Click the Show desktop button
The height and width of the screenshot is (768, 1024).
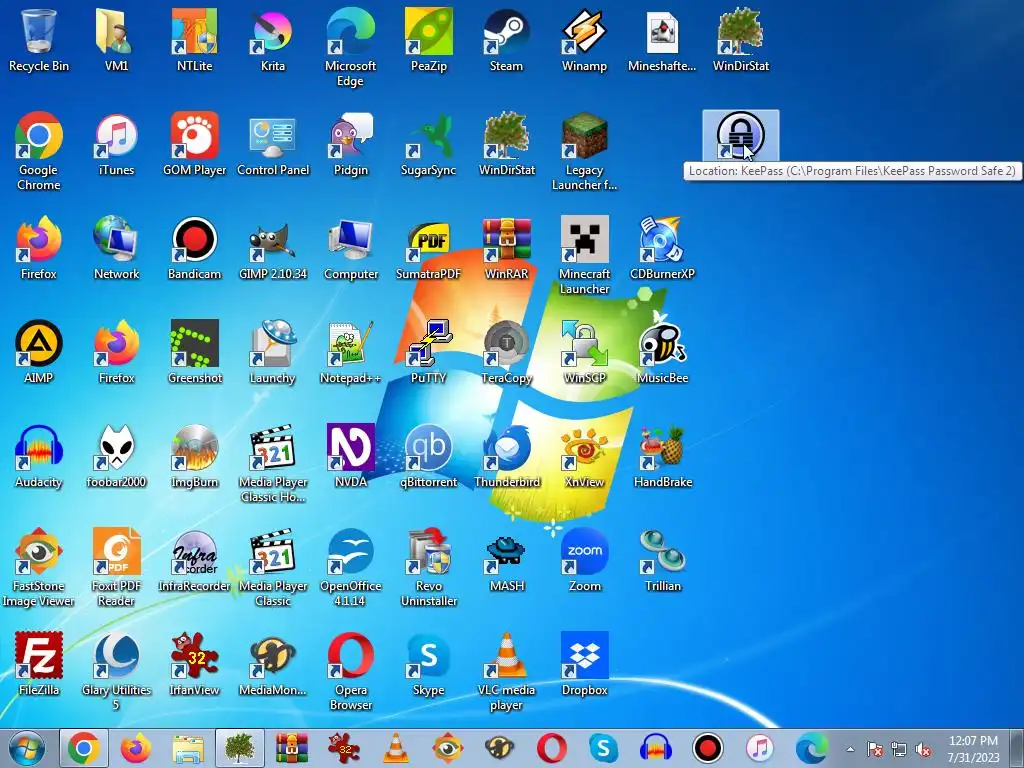[1016, 748]
